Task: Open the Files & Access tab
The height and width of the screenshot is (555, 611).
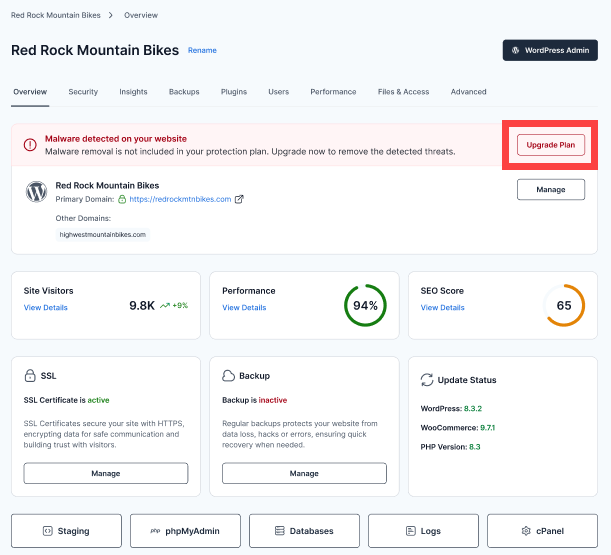Action: tap(403, 92)
